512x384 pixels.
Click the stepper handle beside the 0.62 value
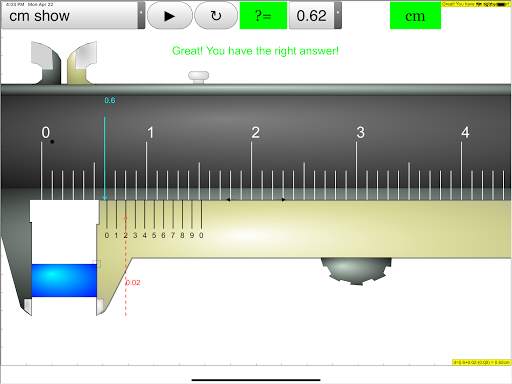point(338,15)
